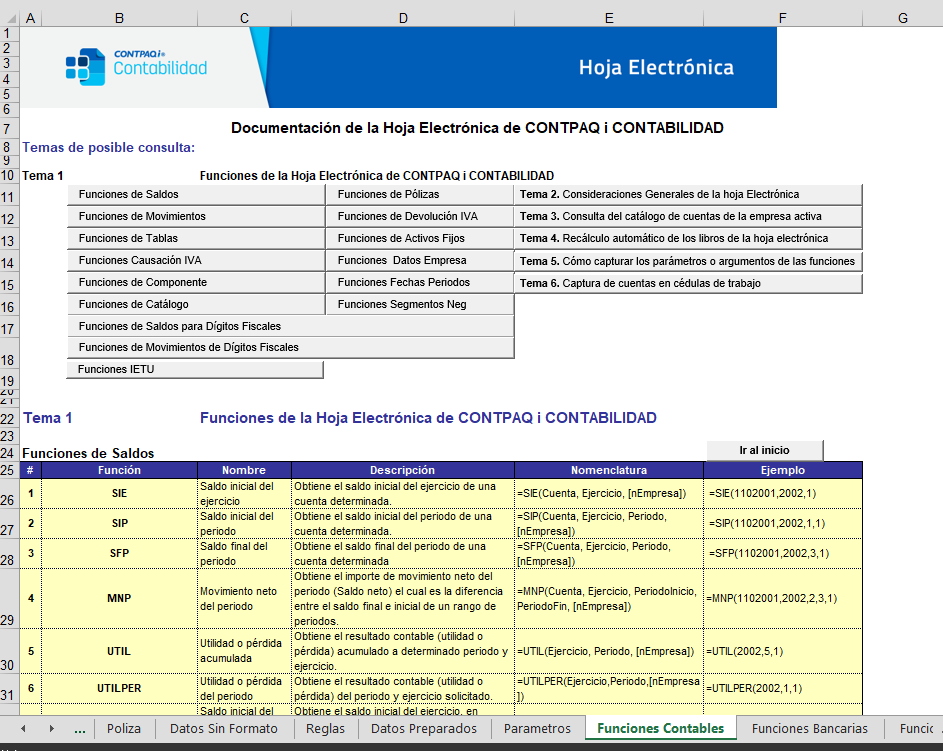This screenshot has height=751, width=943.
Task: Open Funciones Fechas Periodos section
Action: 420,283
